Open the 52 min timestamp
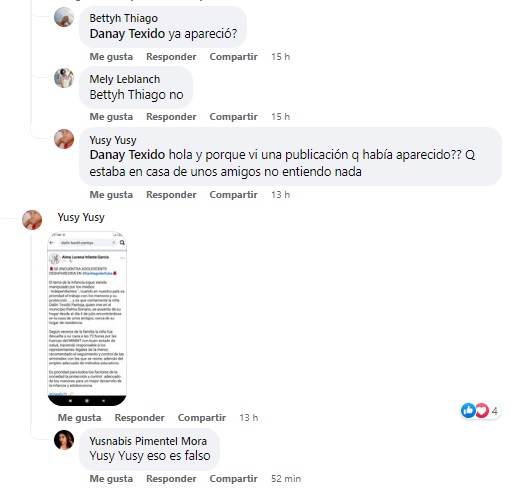This screenshot has height=490, width=524. (286, 478)
